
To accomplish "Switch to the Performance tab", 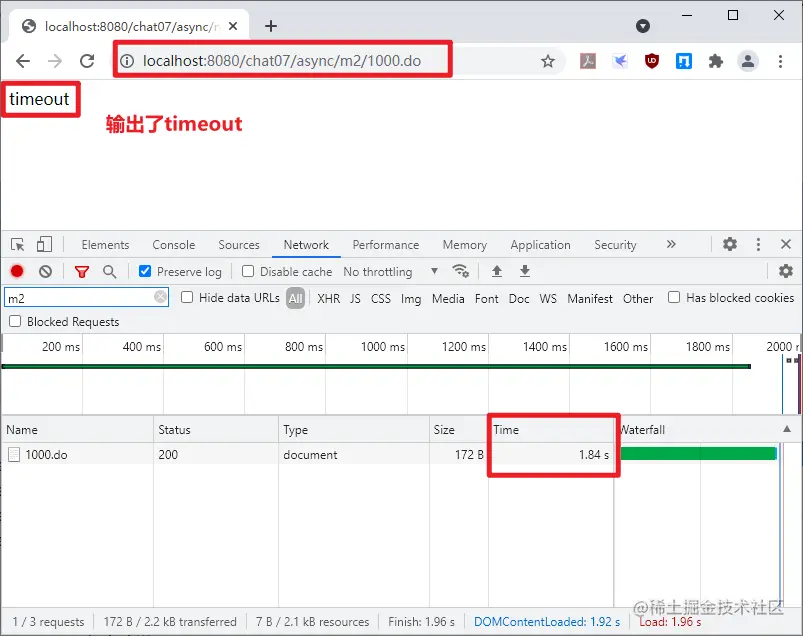I will click(x=386, y=245).
